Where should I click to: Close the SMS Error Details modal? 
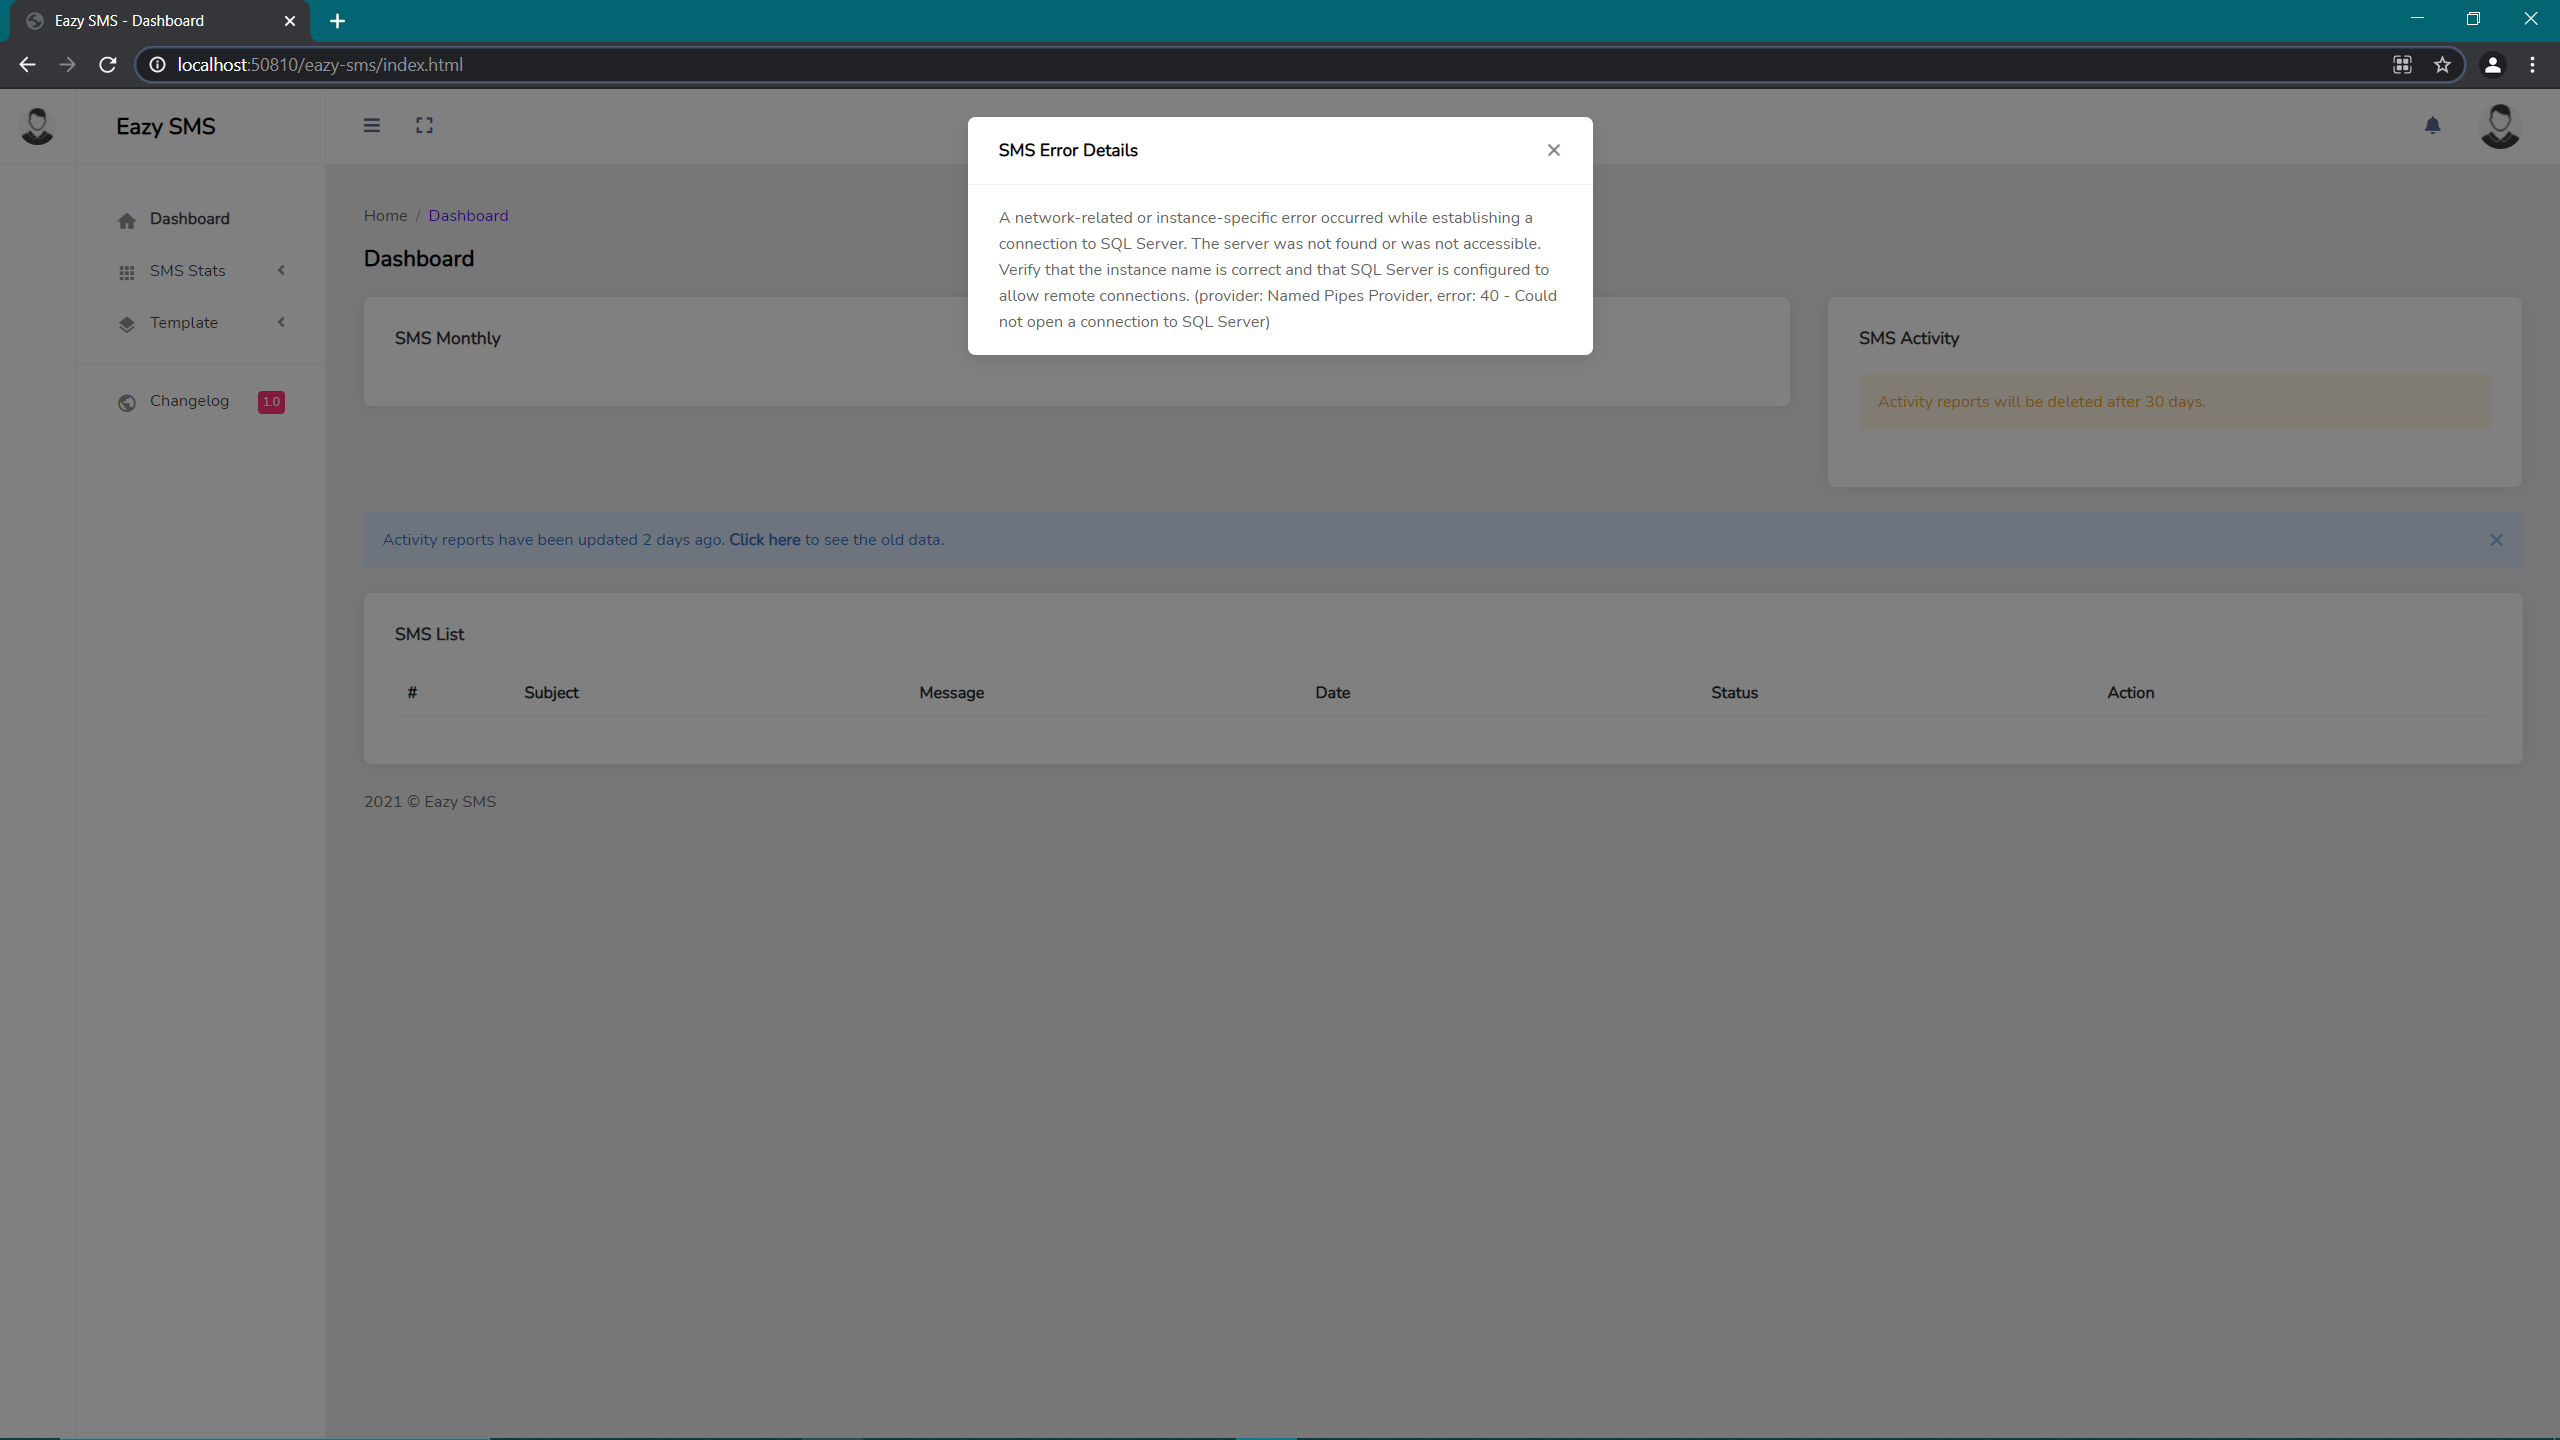click(x=1554, y=151)
